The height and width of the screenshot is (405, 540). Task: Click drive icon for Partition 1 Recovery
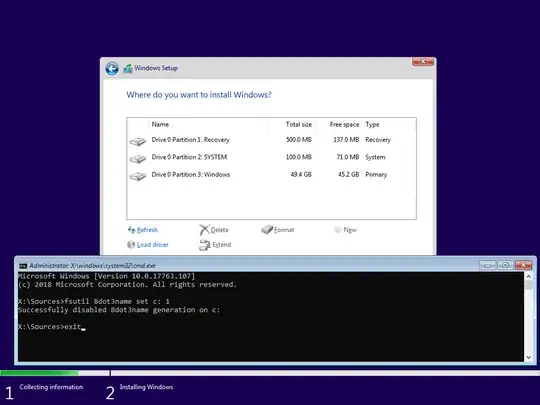(138, 141)
